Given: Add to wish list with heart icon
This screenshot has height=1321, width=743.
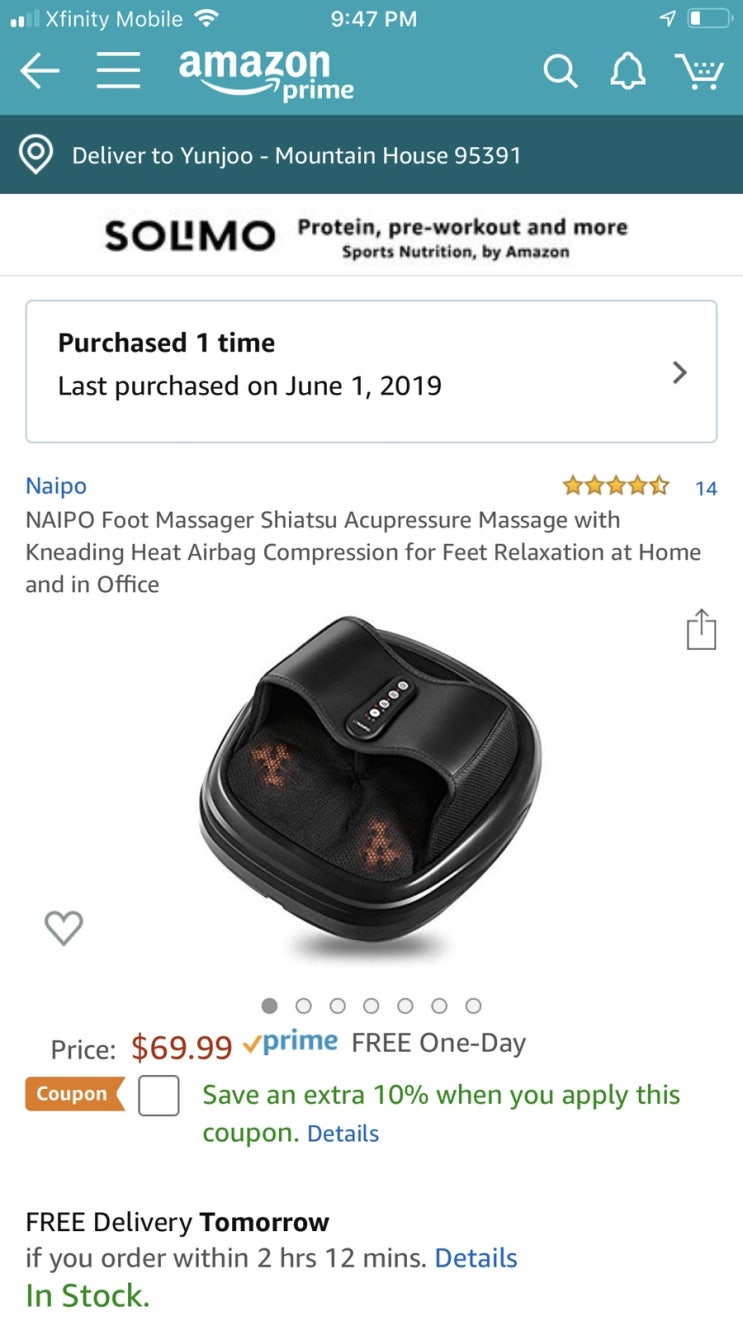Looking at the screenshot, I should [x=64, y=928].
